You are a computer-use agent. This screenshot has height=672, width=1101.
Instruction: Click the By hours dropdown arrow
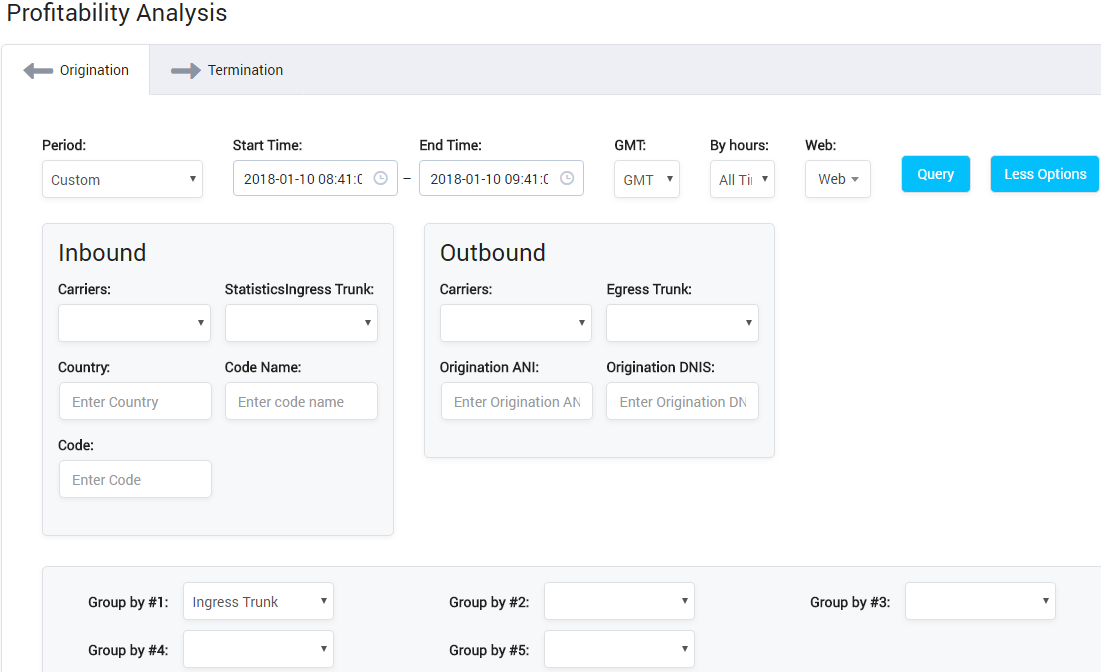pos(763,179)
